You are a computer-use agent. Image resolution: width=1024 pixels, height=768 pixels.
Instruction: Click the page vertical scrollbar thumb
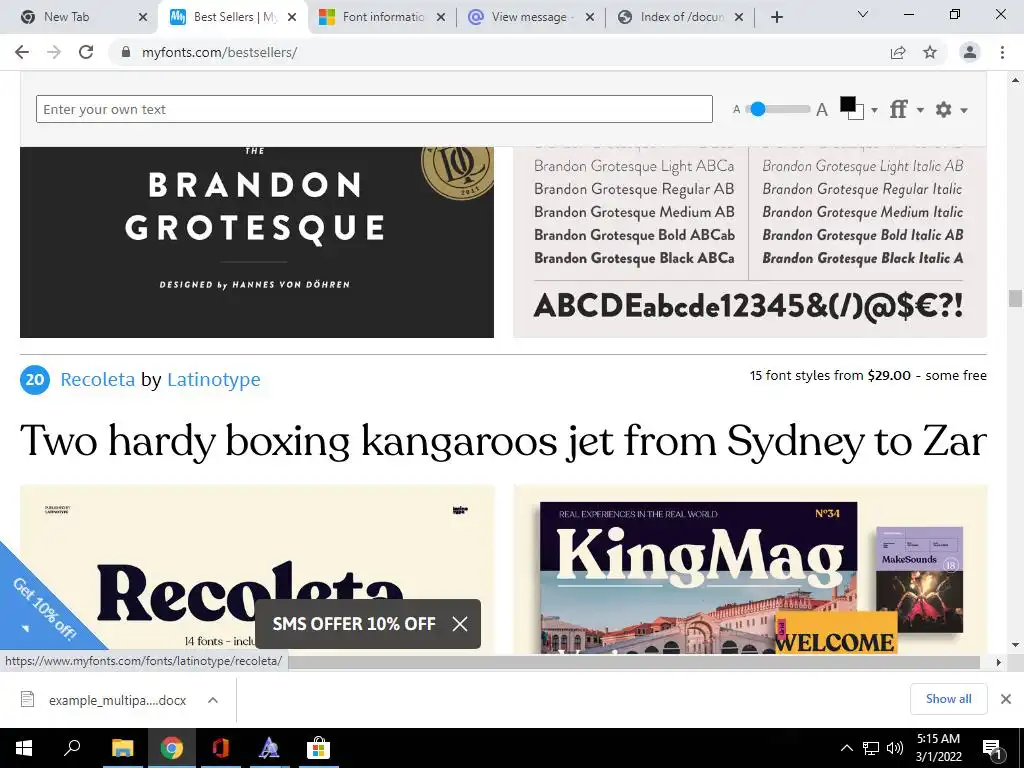click(1015, 298)
